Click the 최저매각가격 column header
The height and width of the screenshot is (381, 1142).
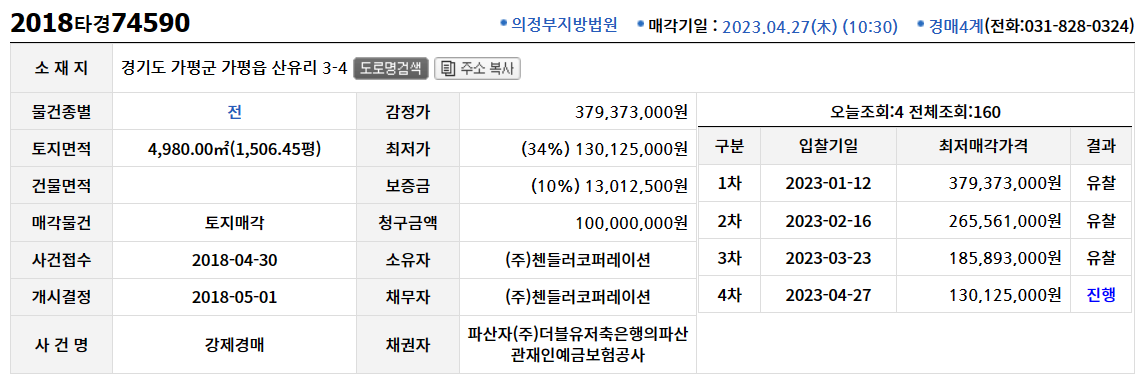coord(983,146)
